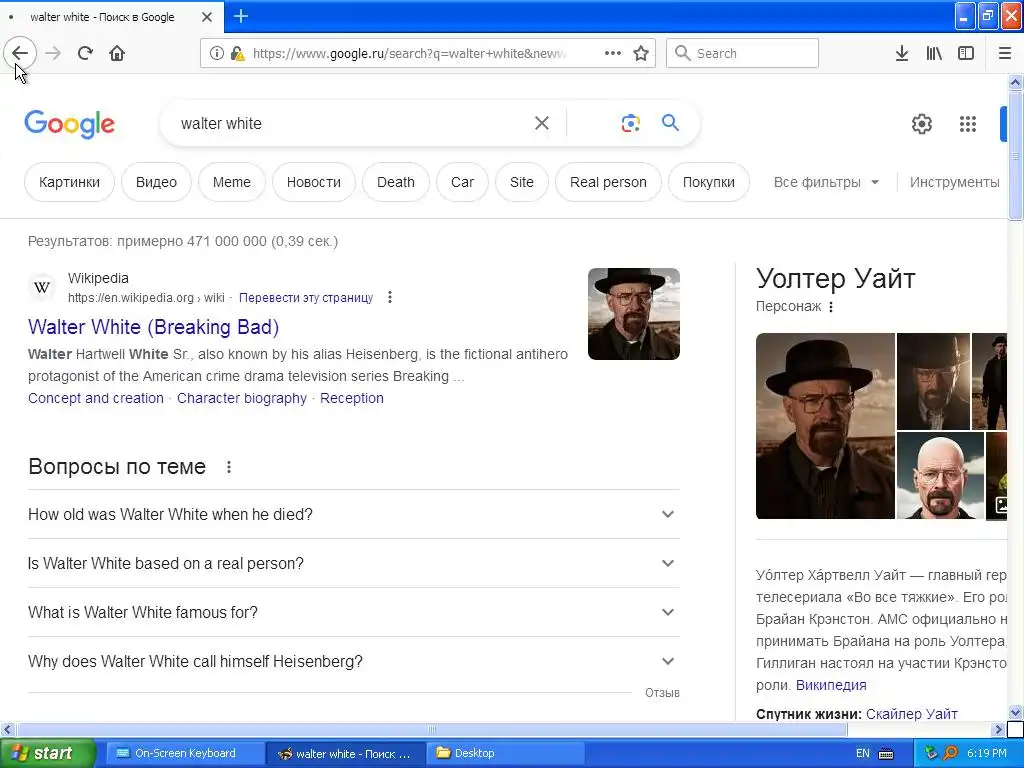
Task: Click the forward navigation arrow
Action: 54,53
